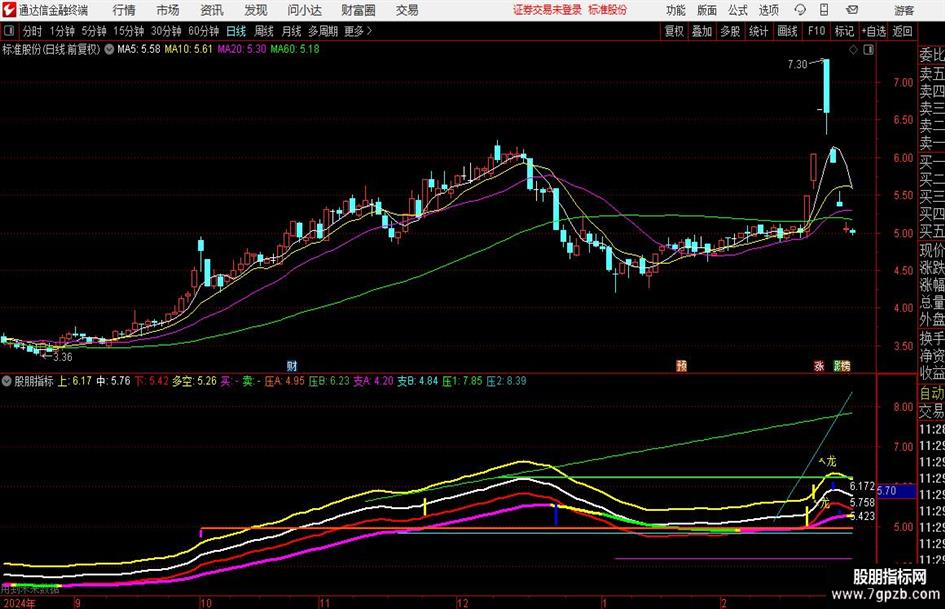Screen dimensions: 945x609
Task: Click the 标记 mark button
Action: click(x=844, y=31)
